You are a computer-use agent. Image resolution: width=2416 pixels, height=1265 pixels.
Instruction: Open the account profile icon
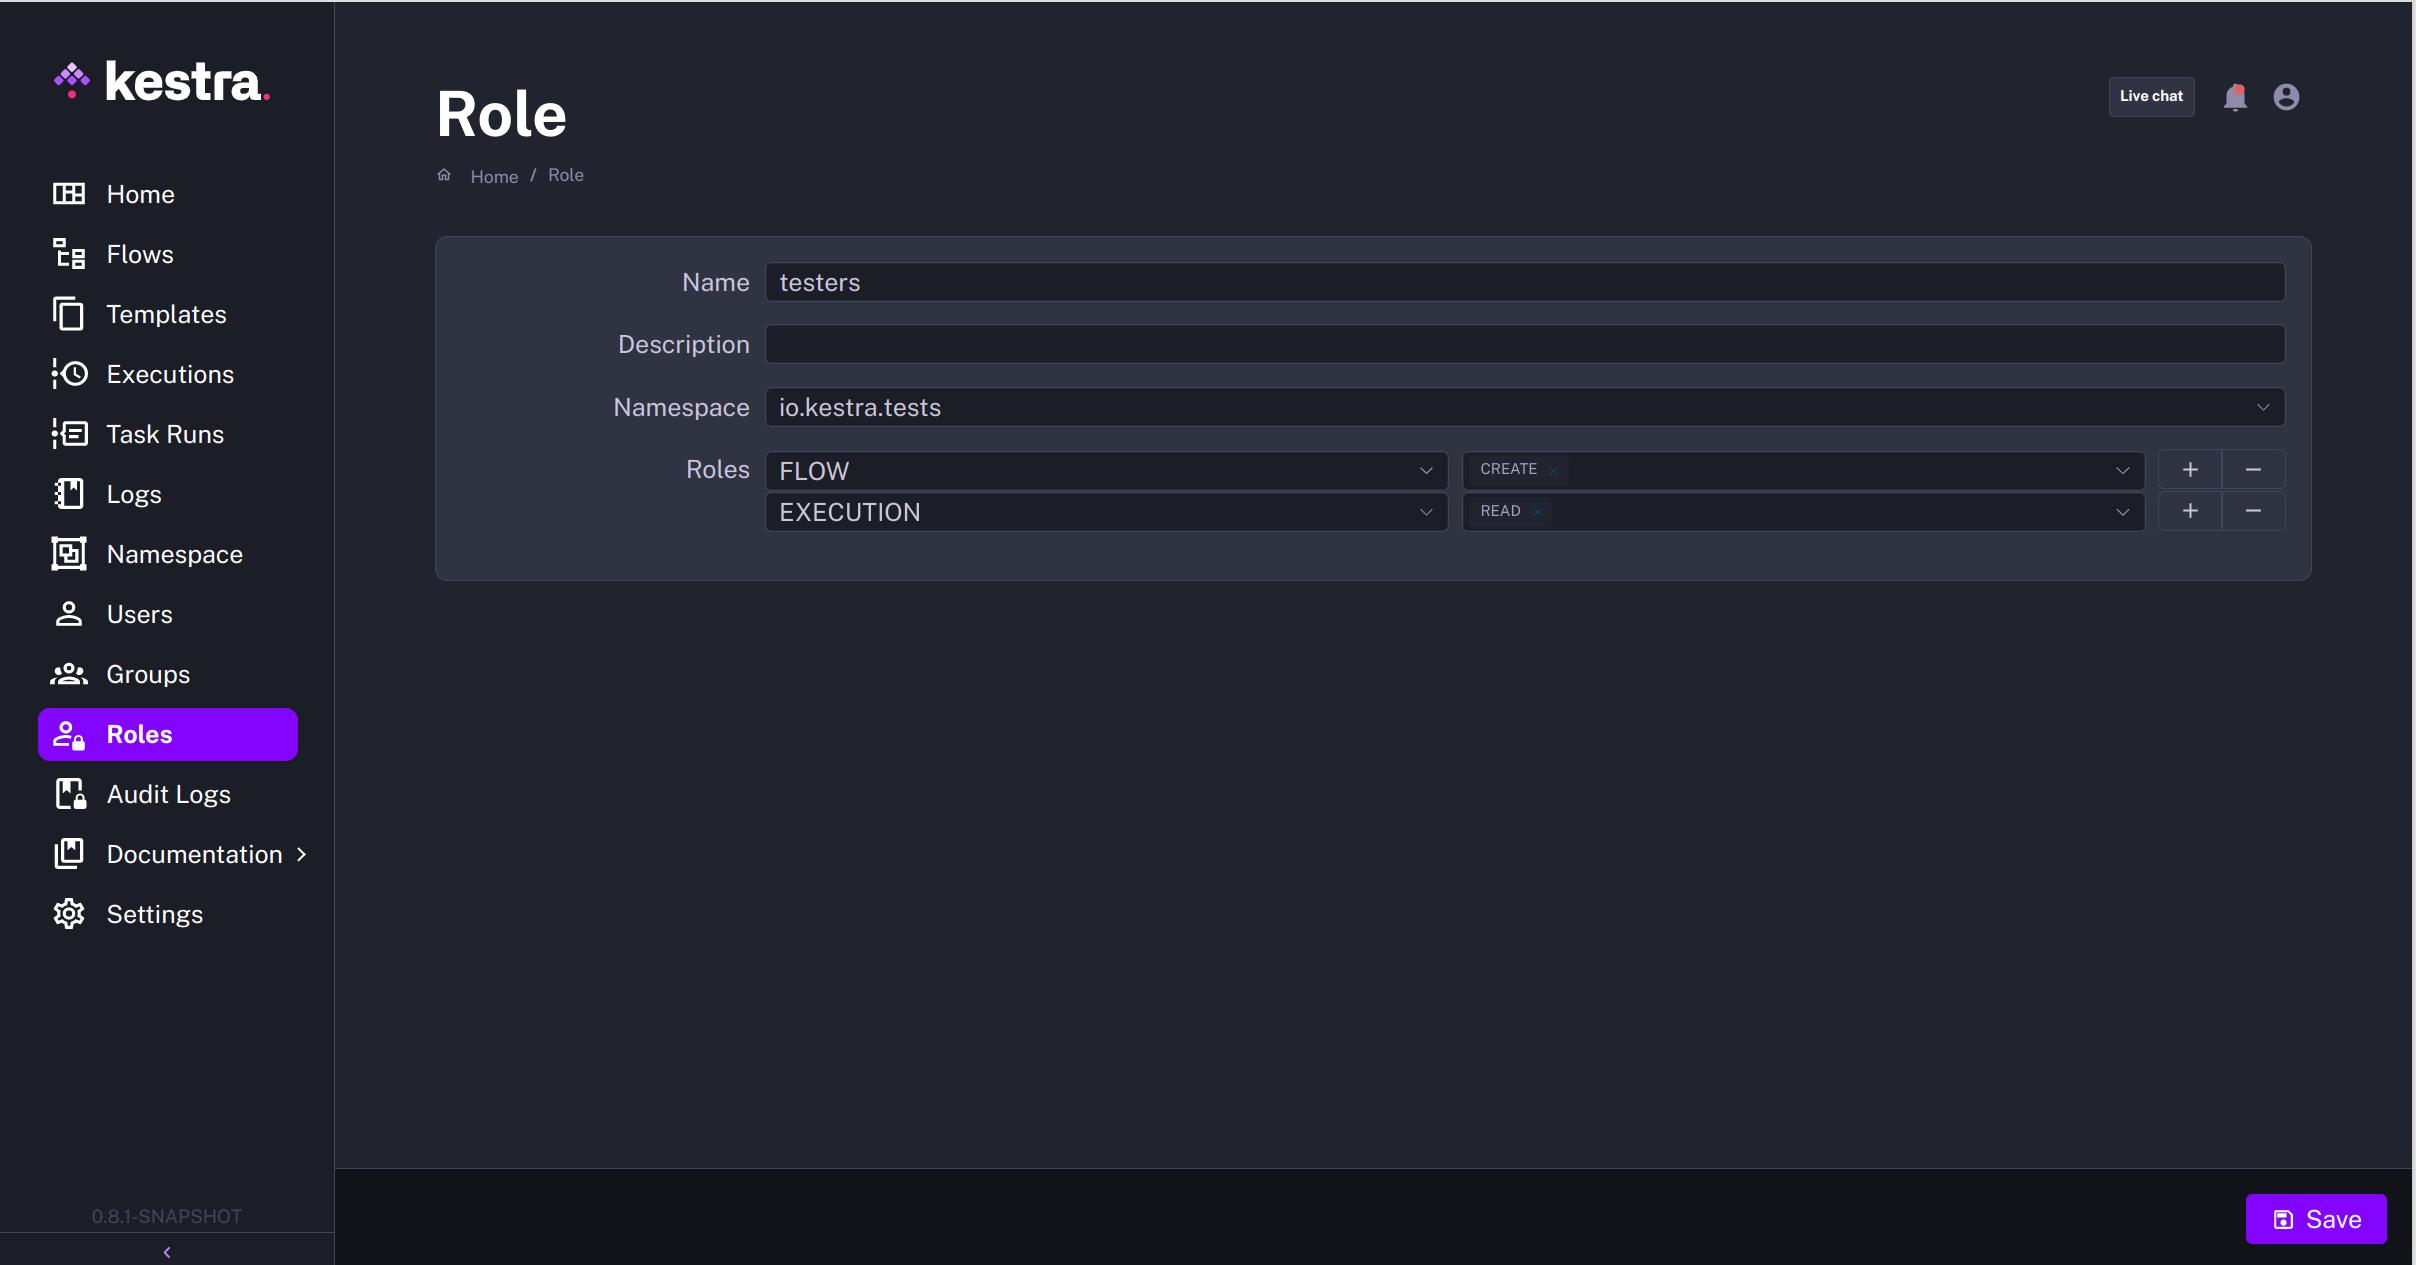coord(2287,96)
